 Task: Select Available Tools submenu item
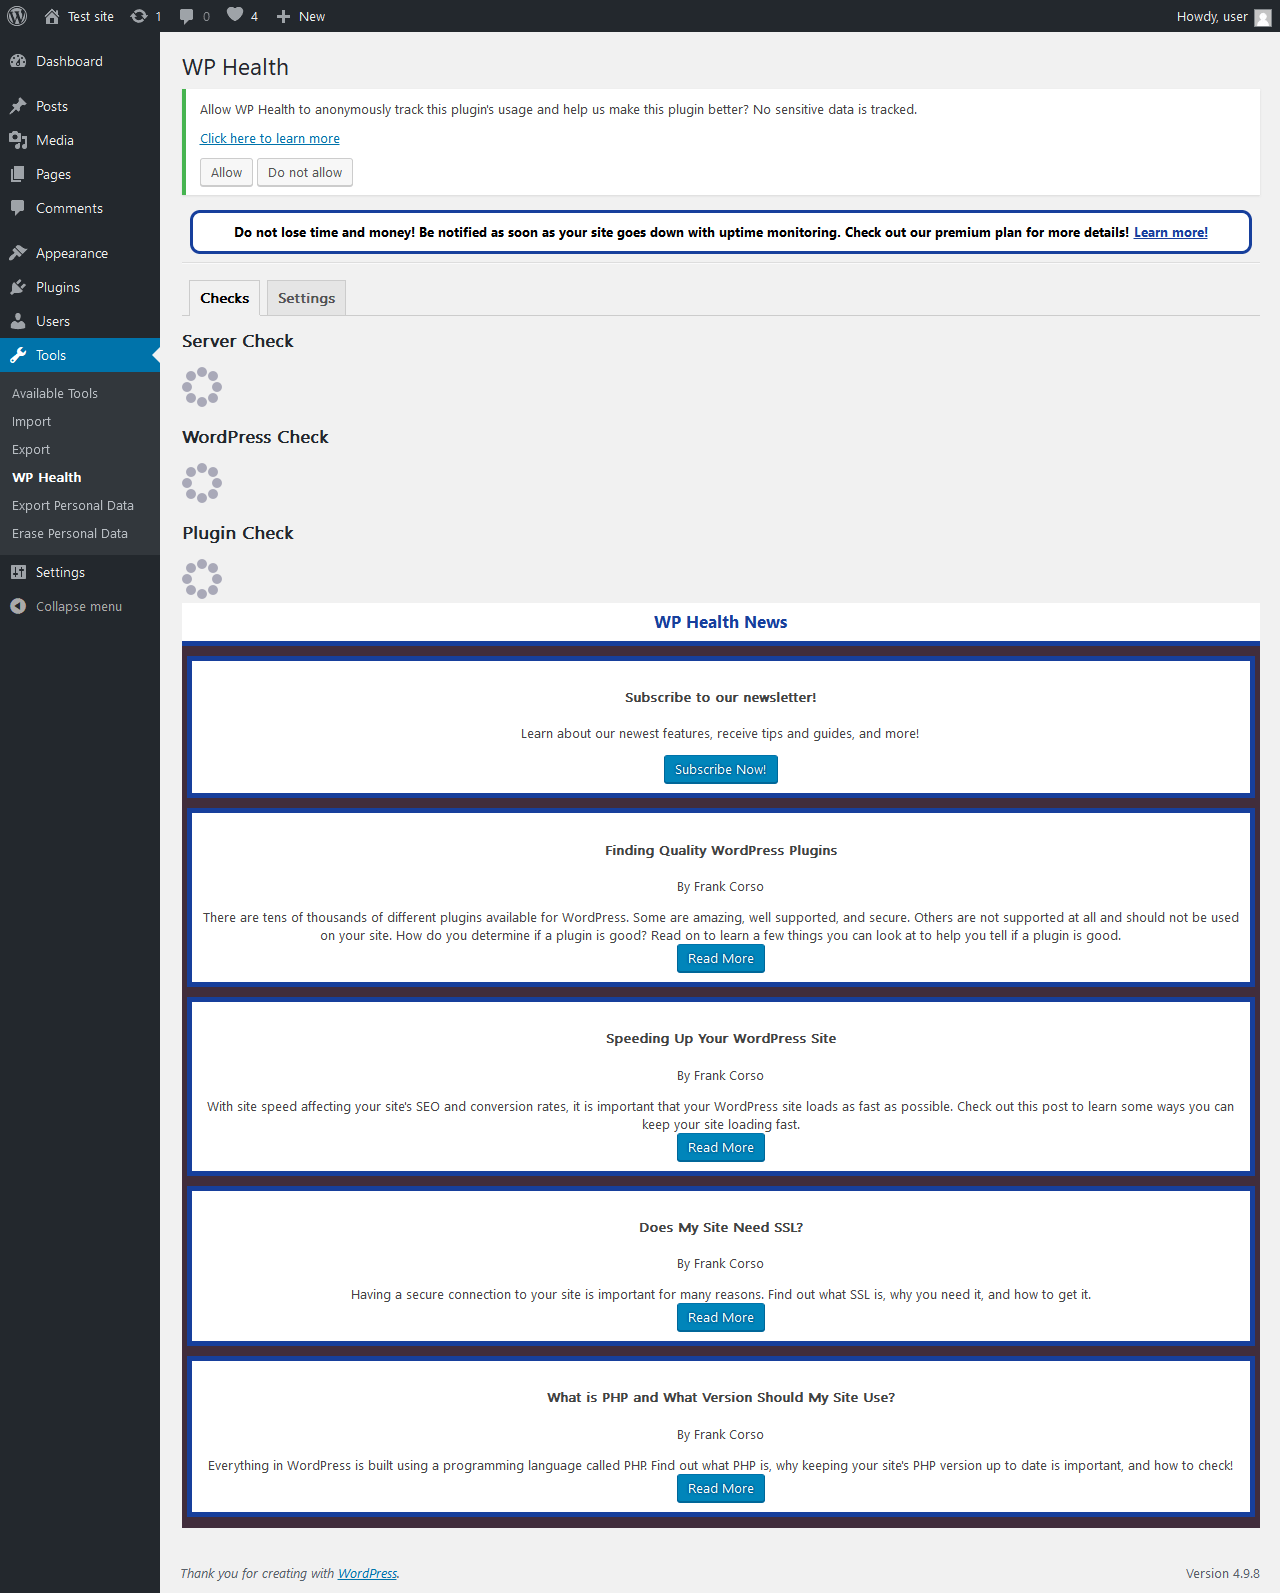coord(55,393)
